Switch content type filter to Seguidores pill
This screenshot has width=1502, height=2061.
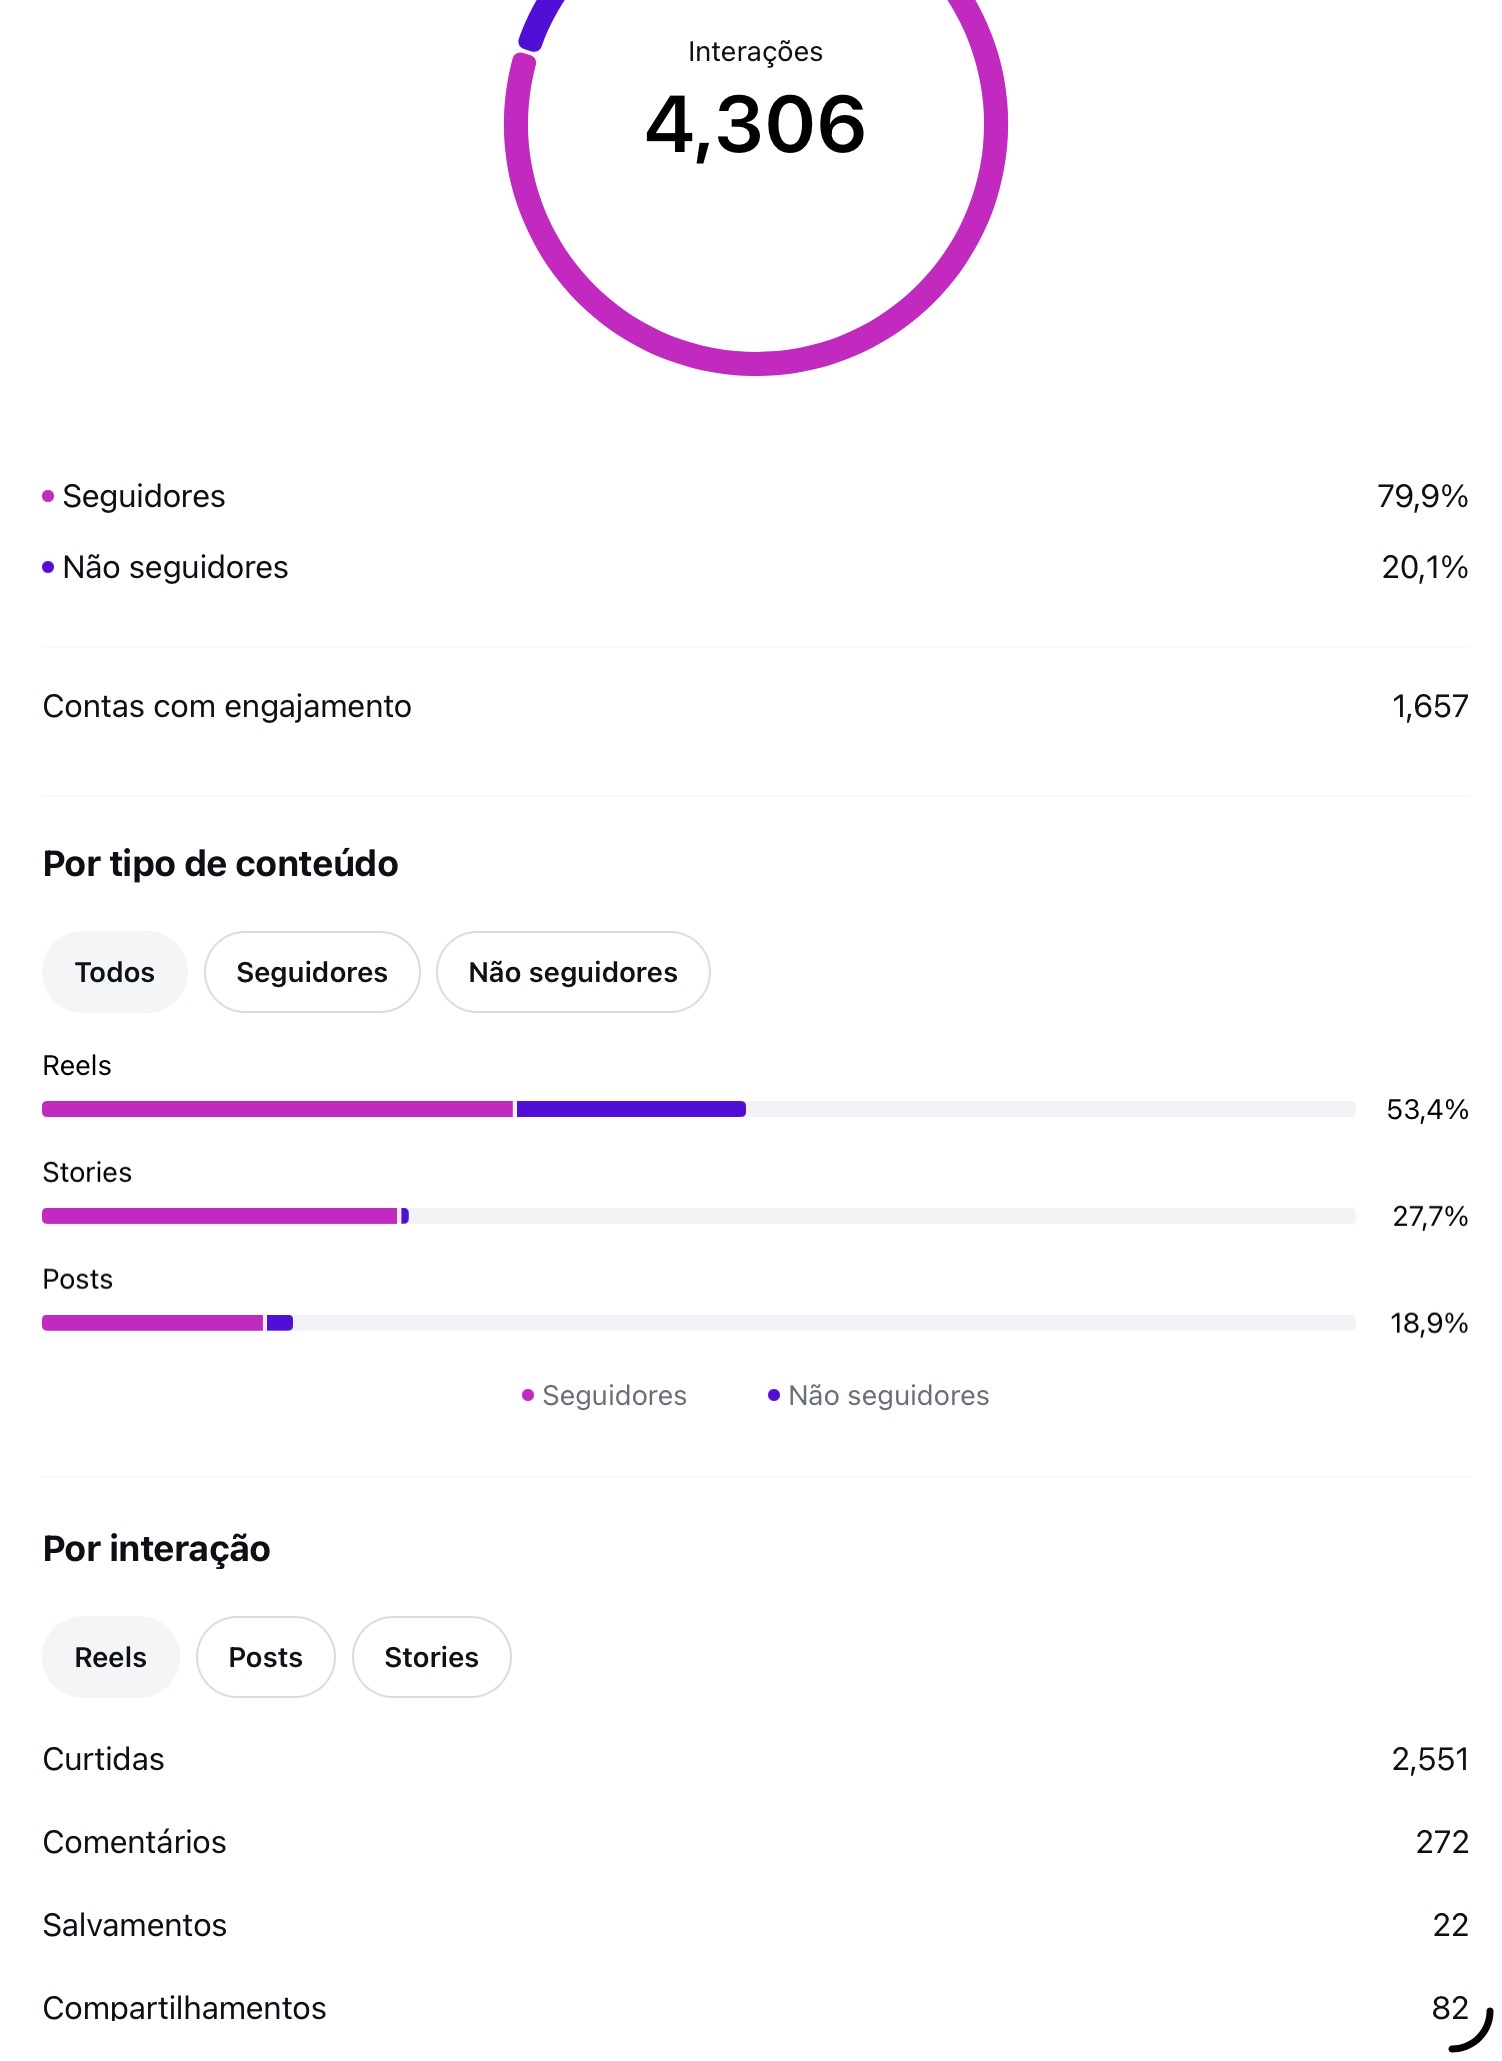(x=312, y=972)
